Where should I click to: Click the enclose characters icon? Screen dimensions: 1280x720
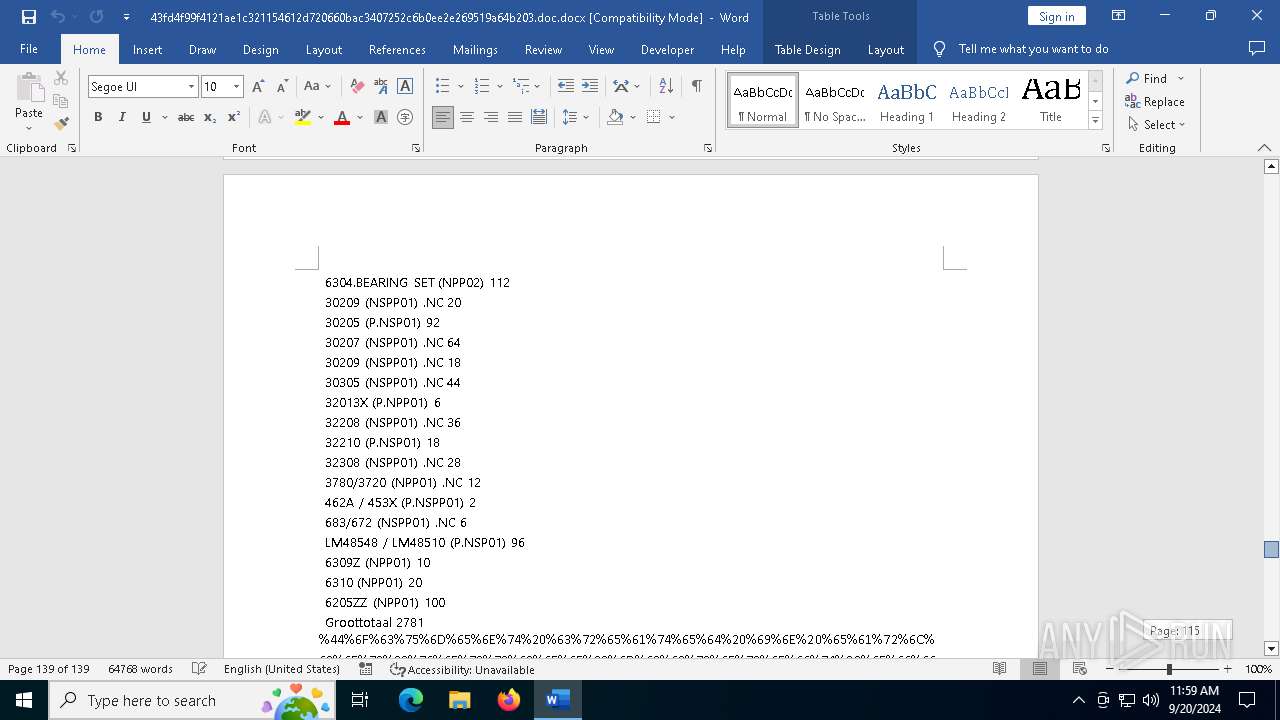405,118
